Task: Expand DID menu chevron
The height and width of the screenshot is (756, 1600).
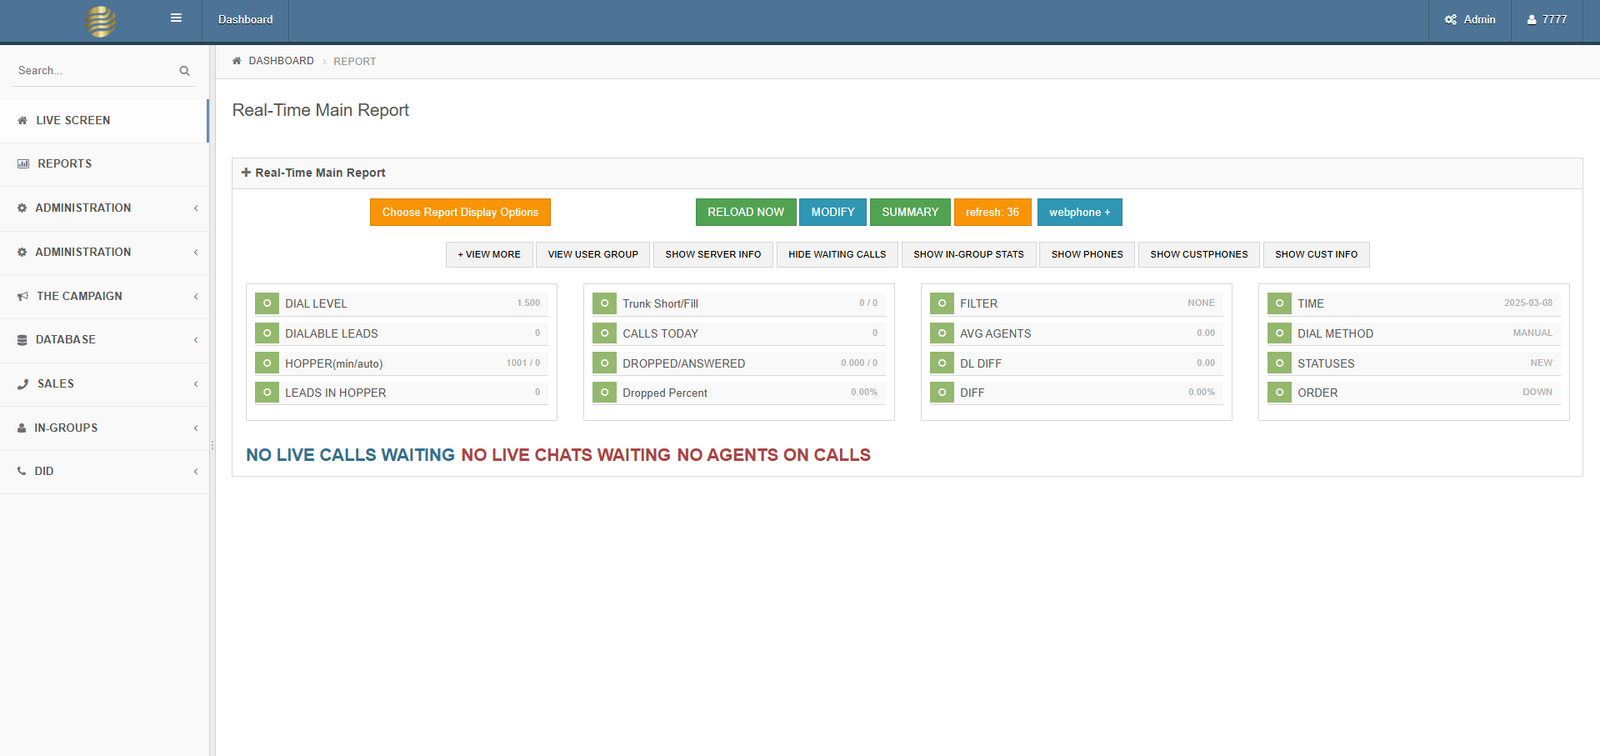Action: [196, 471]
